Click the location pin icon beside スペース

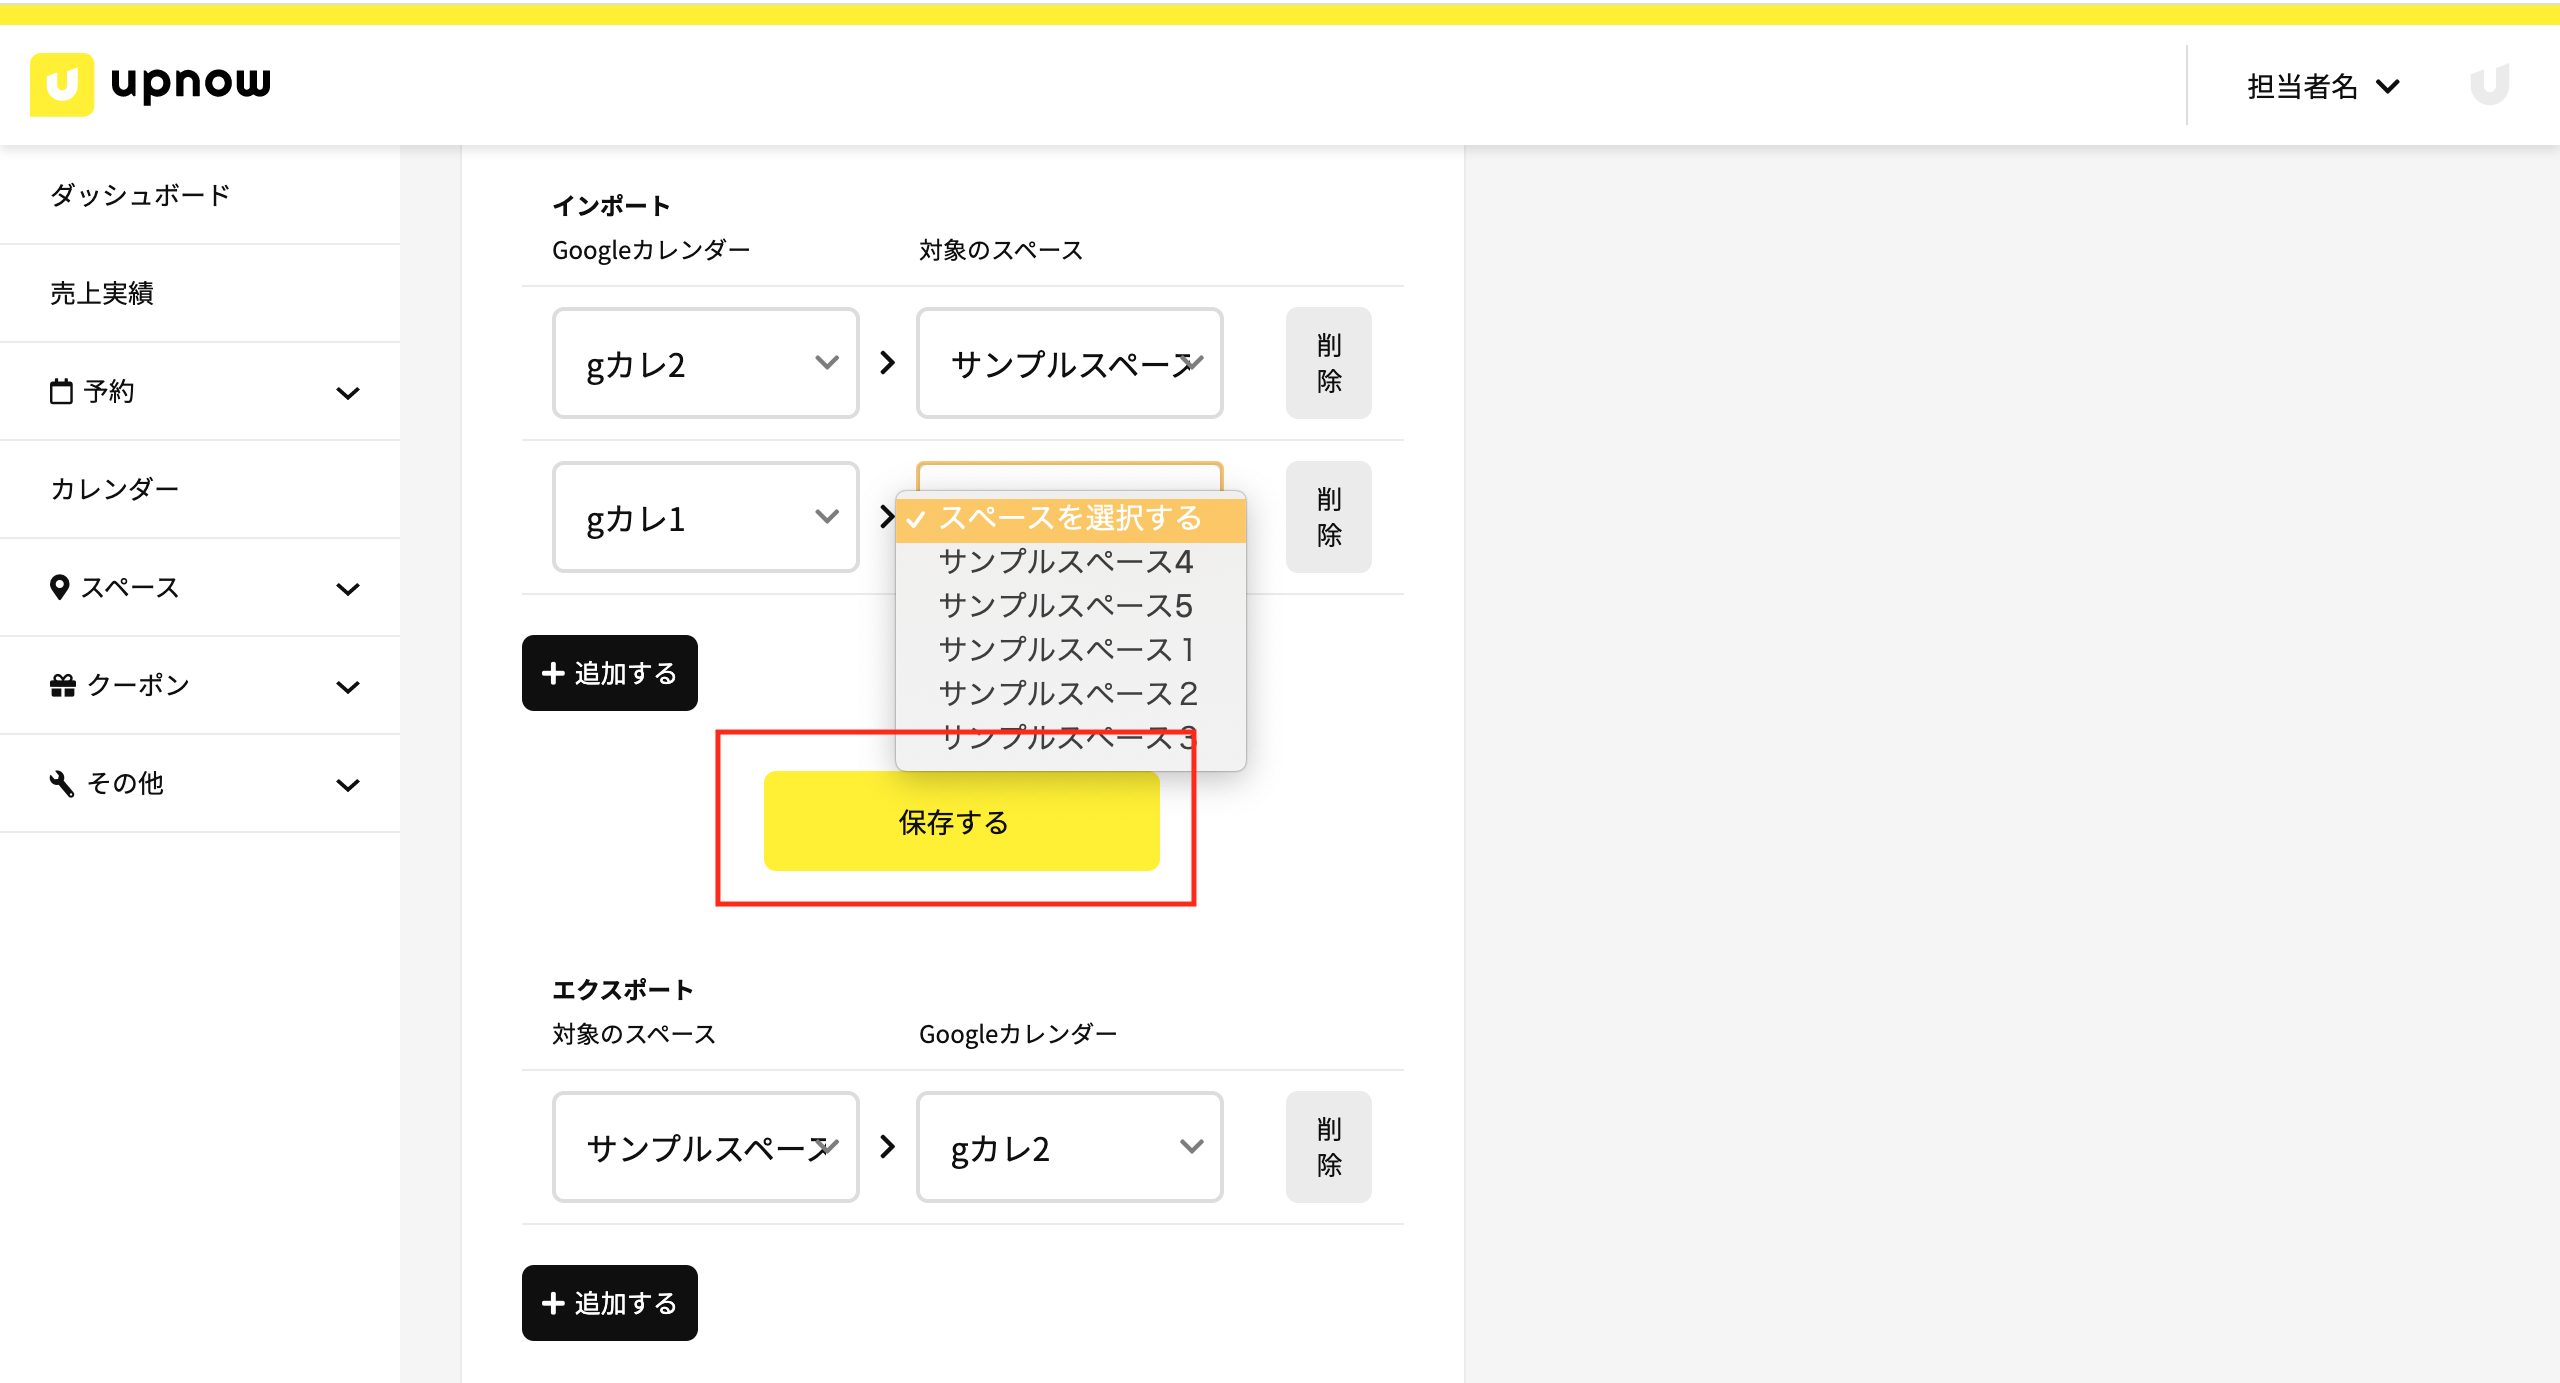click(x=59, y=587)
